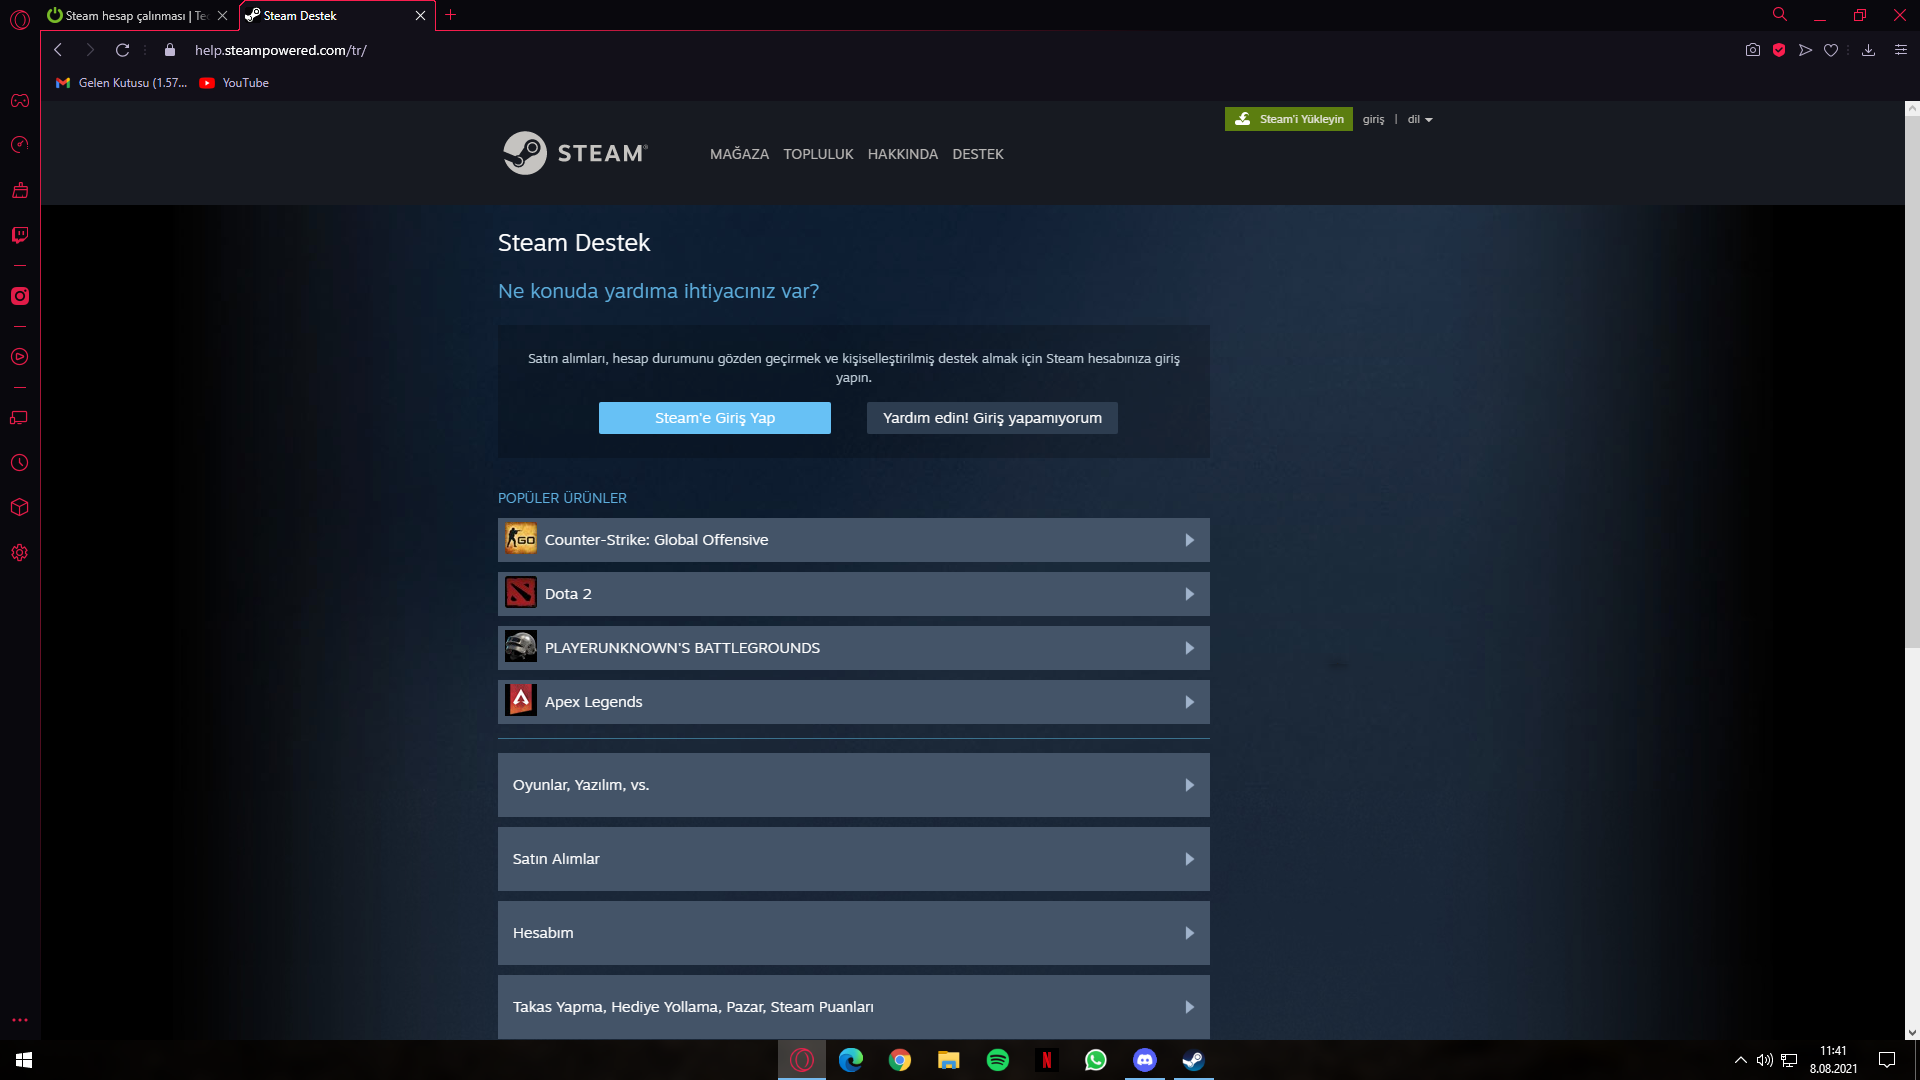Click the Steam'e Giriş Yap button
This screenshot has width=1920, height=1080.
[x=714, y=418]
